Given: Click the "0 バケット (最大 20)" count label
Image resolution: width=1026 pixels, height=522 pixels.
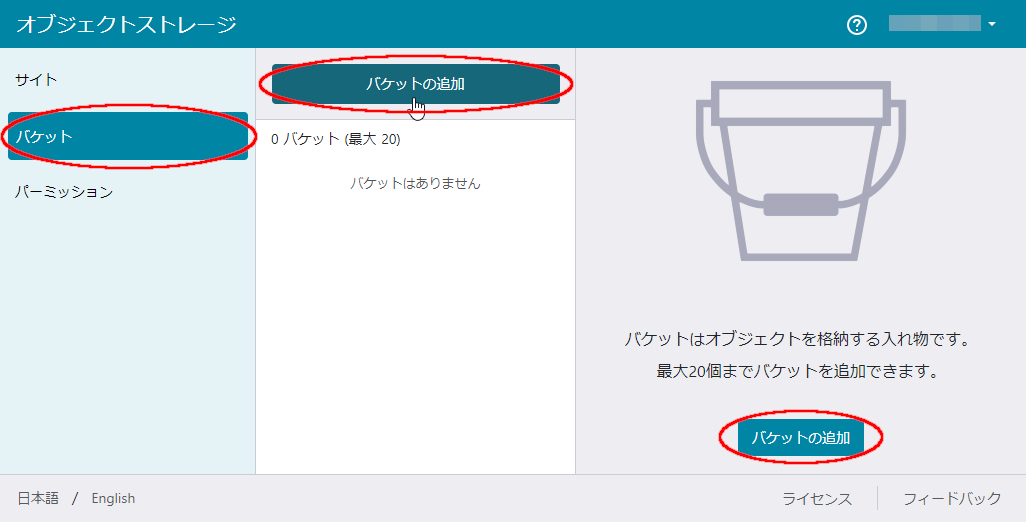Looking at the screenshot, I should click(336, 140).
